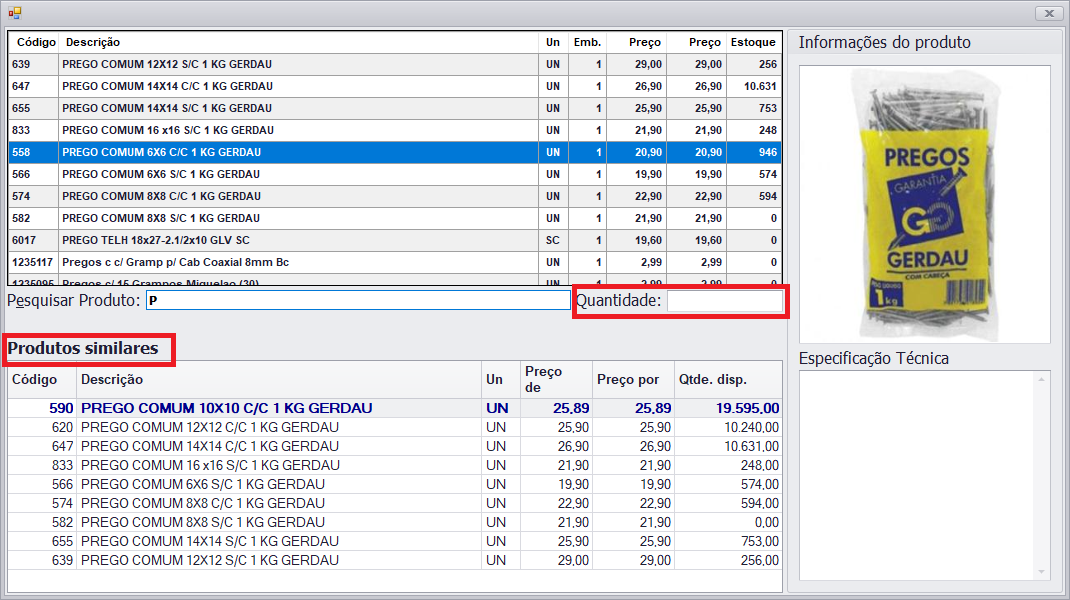The width and height of the screenshot is (1070, 600).
Task: Click the Especificação Técnica scrollbar down arrow
Action: 1041,571
